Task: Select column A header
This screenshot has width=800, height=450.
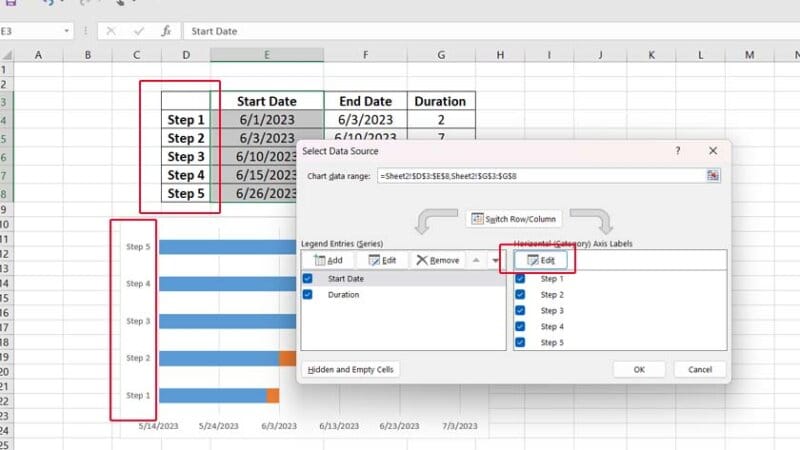Action: (38, 55)
